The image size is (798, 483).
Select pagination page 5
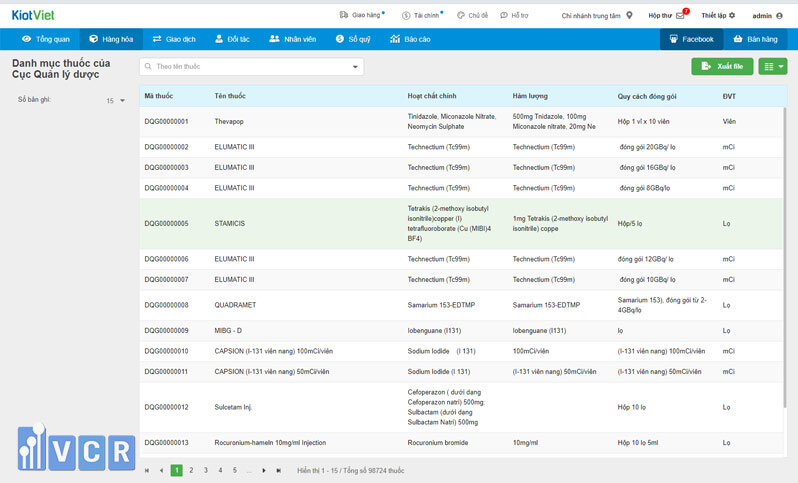(235, 470)
